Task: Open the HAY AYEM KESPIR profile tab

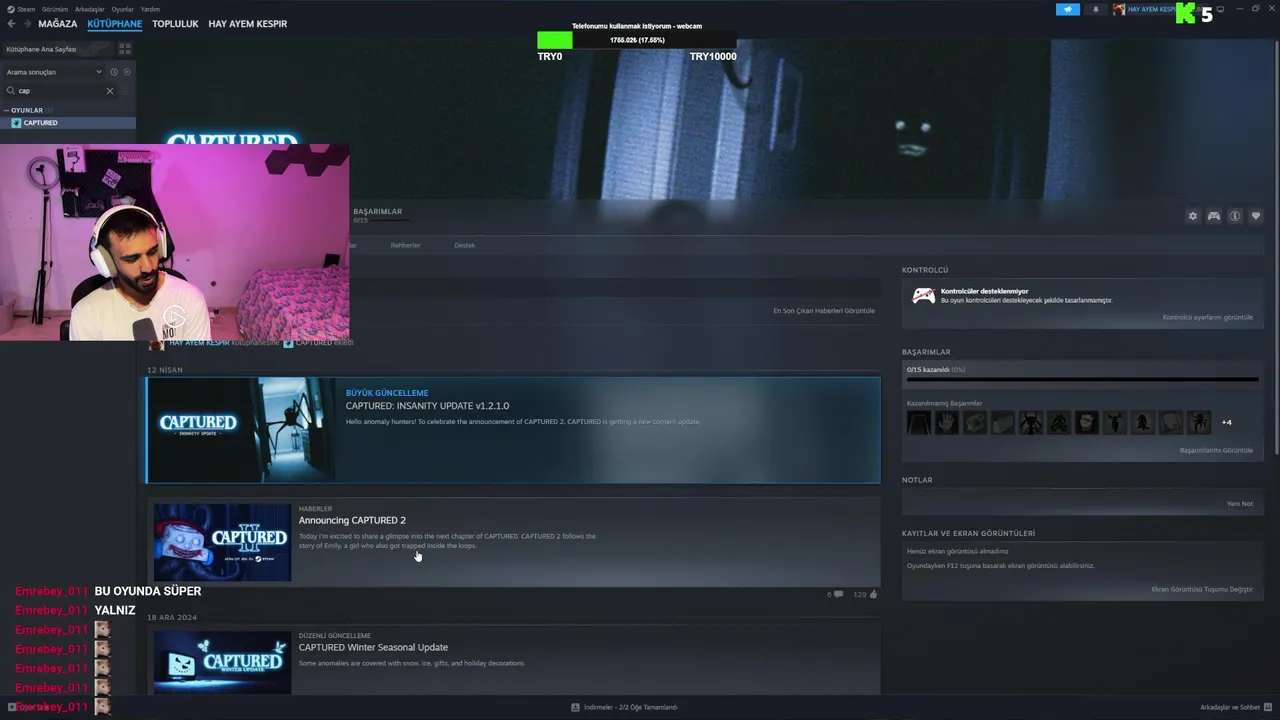Action: pyautogui.click(x=247, y=24)
